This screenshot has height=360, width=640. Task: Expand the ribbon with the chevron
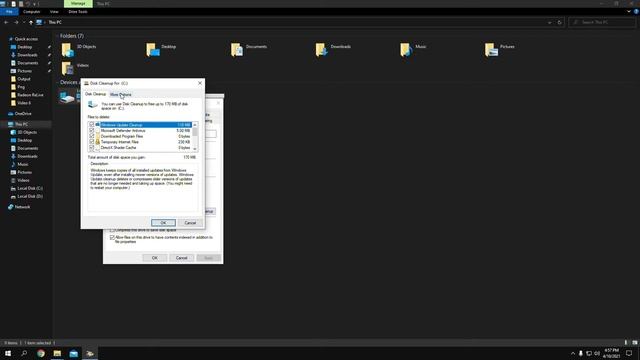click(629, 12)
